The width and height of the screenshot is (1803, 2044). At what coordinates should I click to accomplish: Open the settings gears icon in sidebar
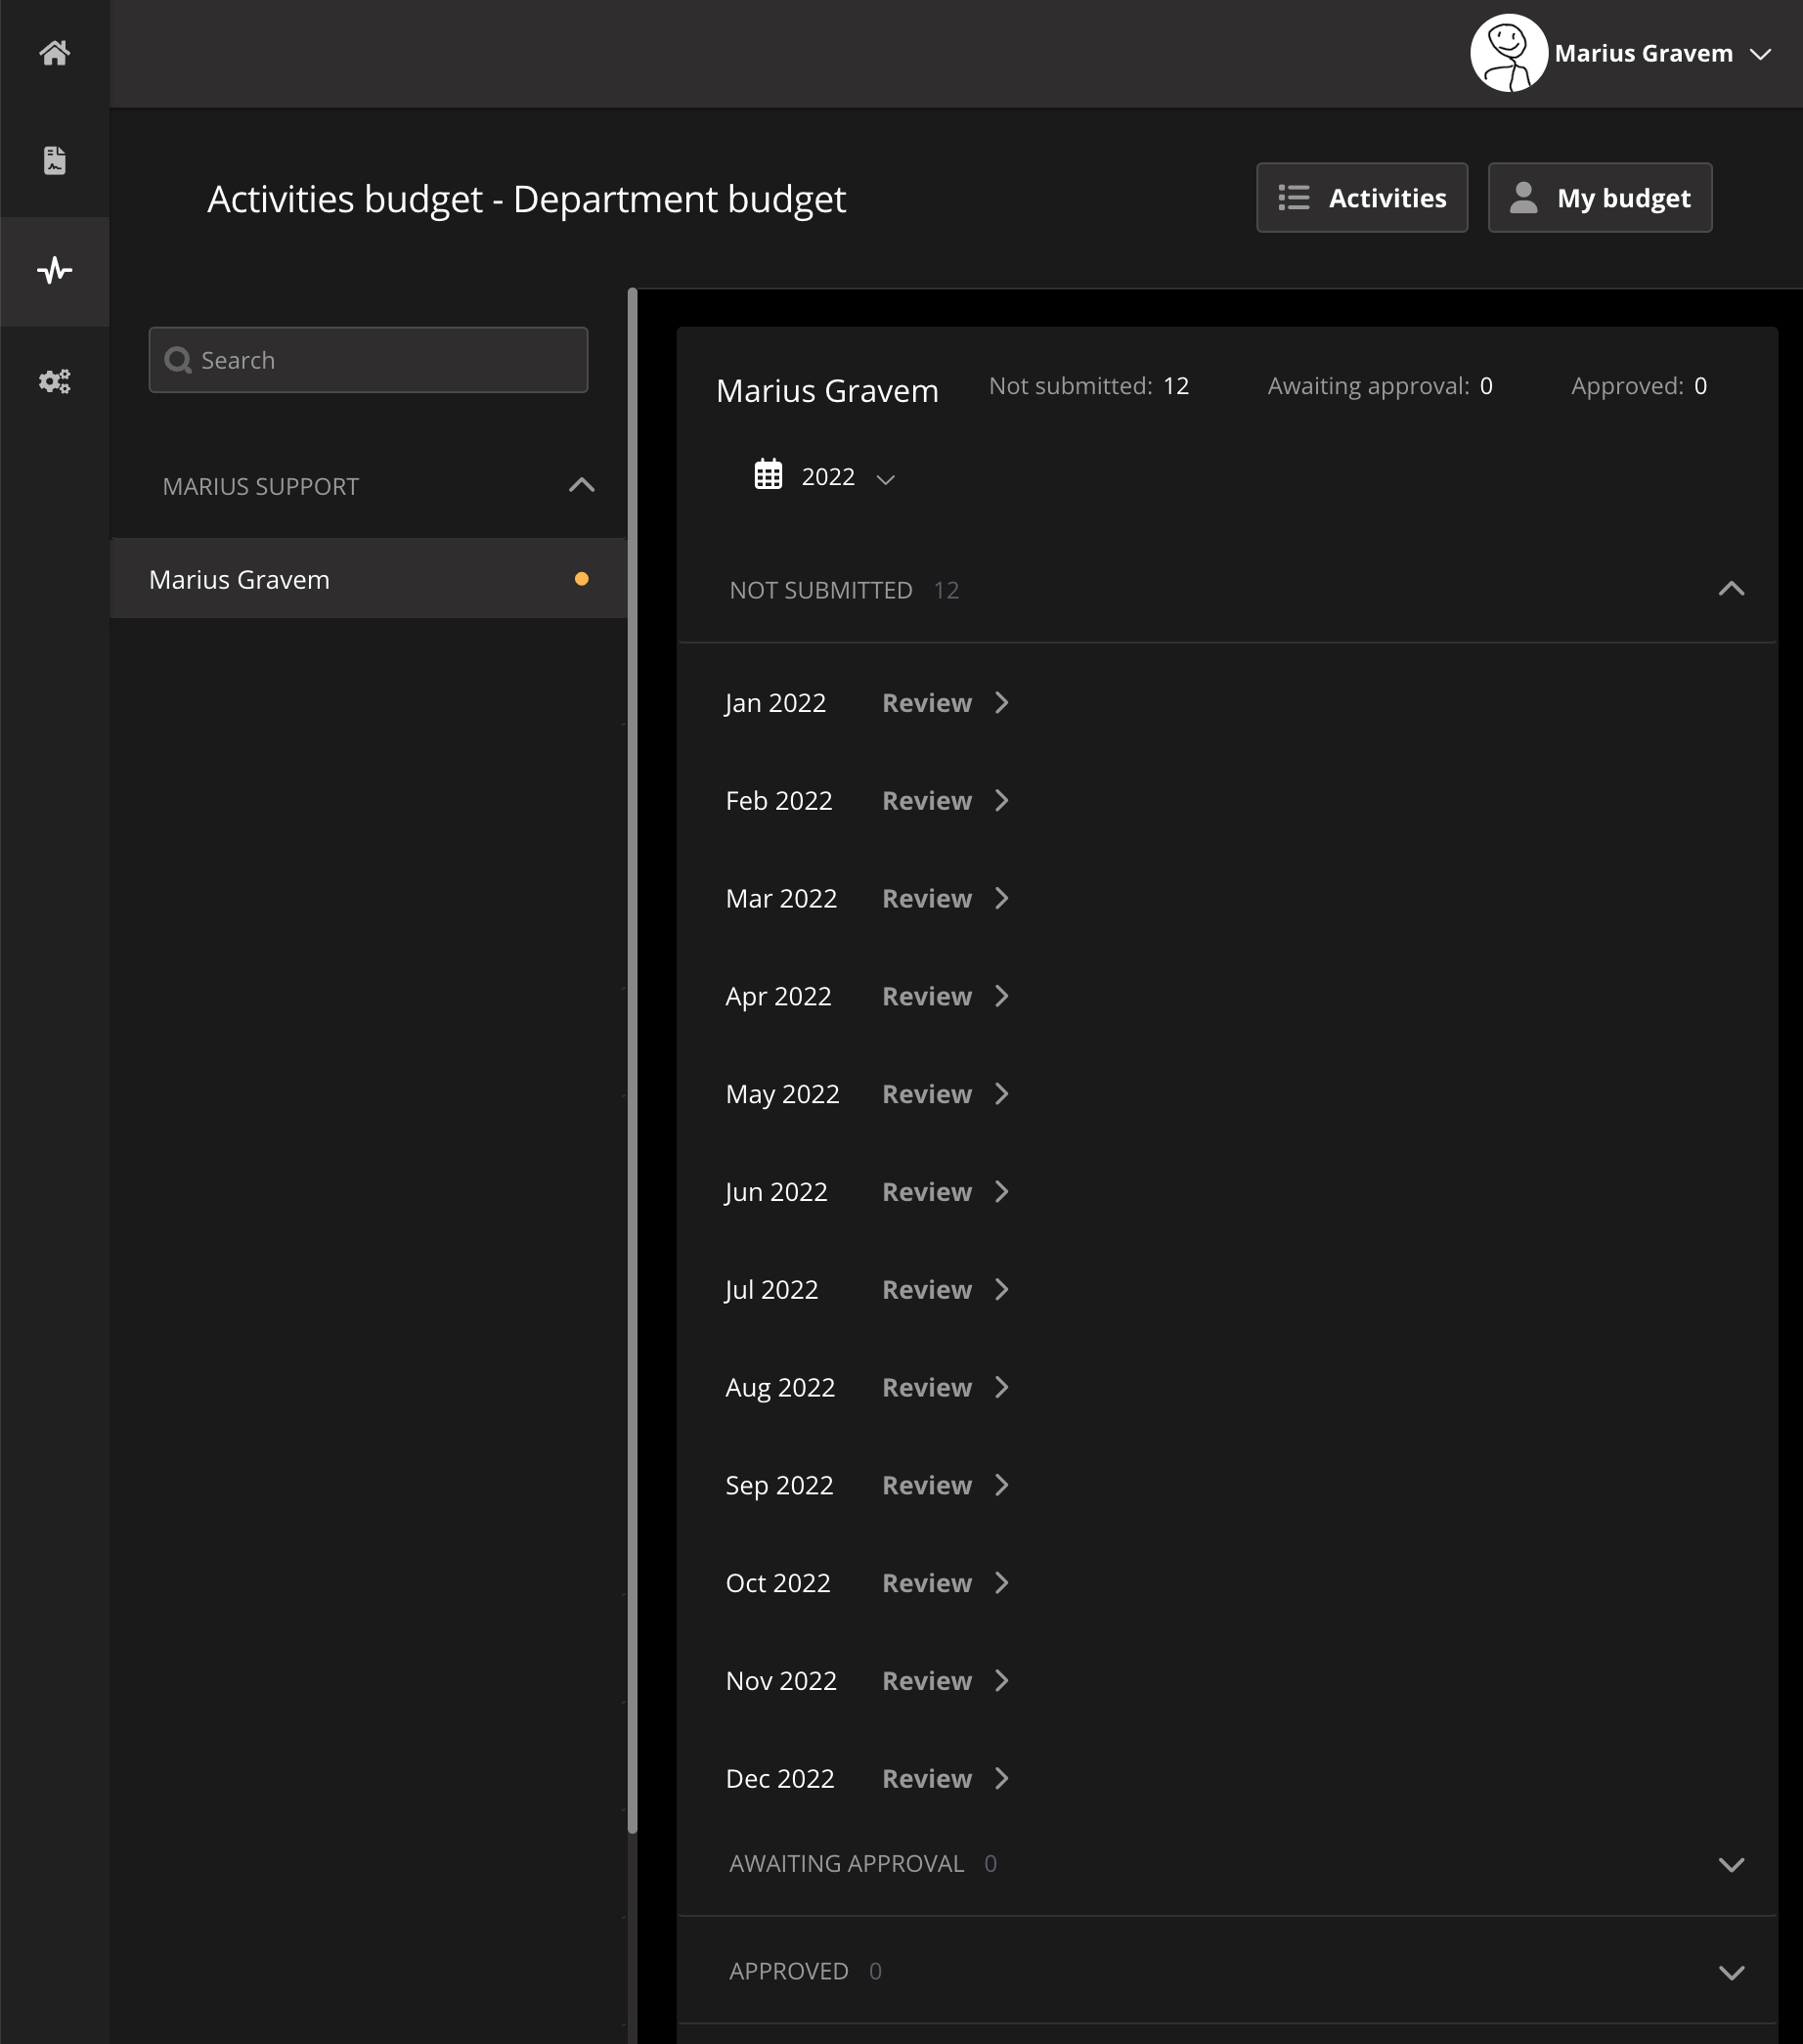click(x=54, y=381)
